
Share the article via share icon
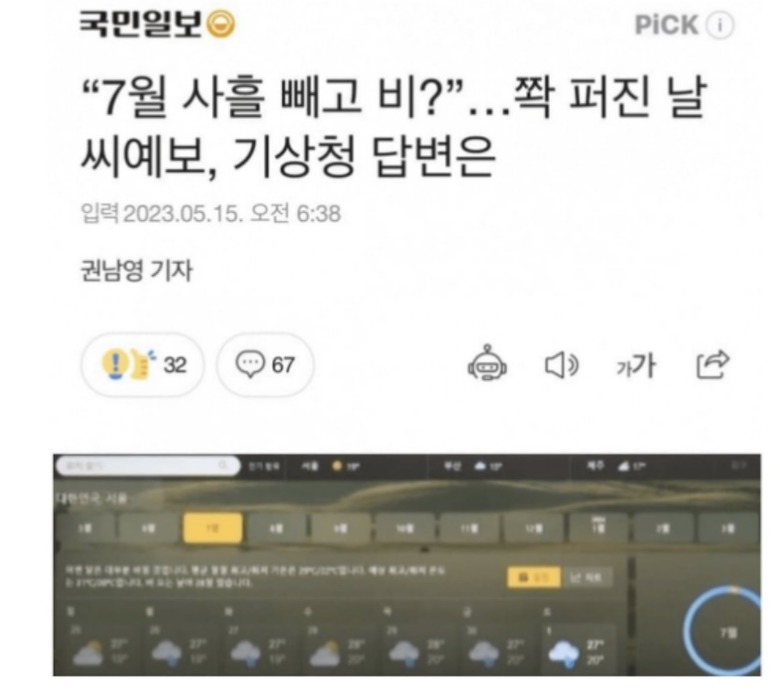click(712, 364)
